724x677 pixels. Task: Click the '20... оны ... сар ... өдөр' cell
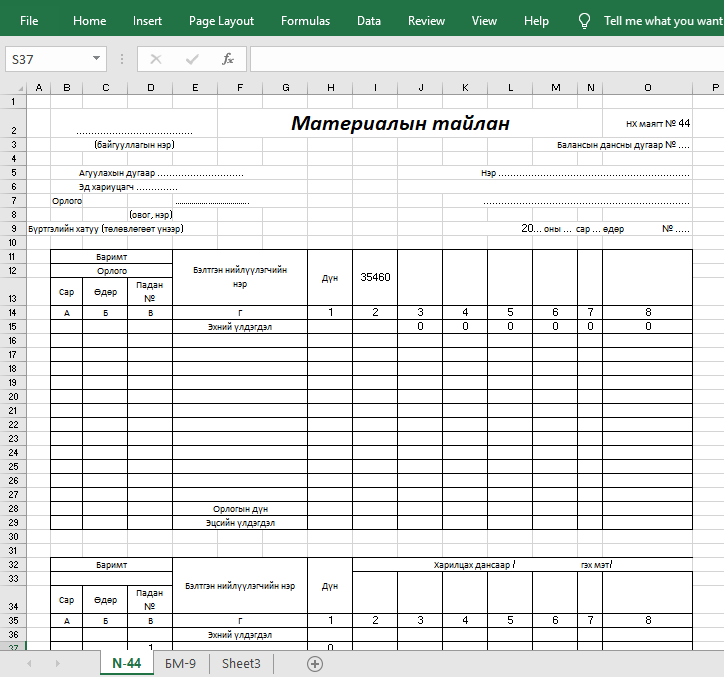(573, 229)
